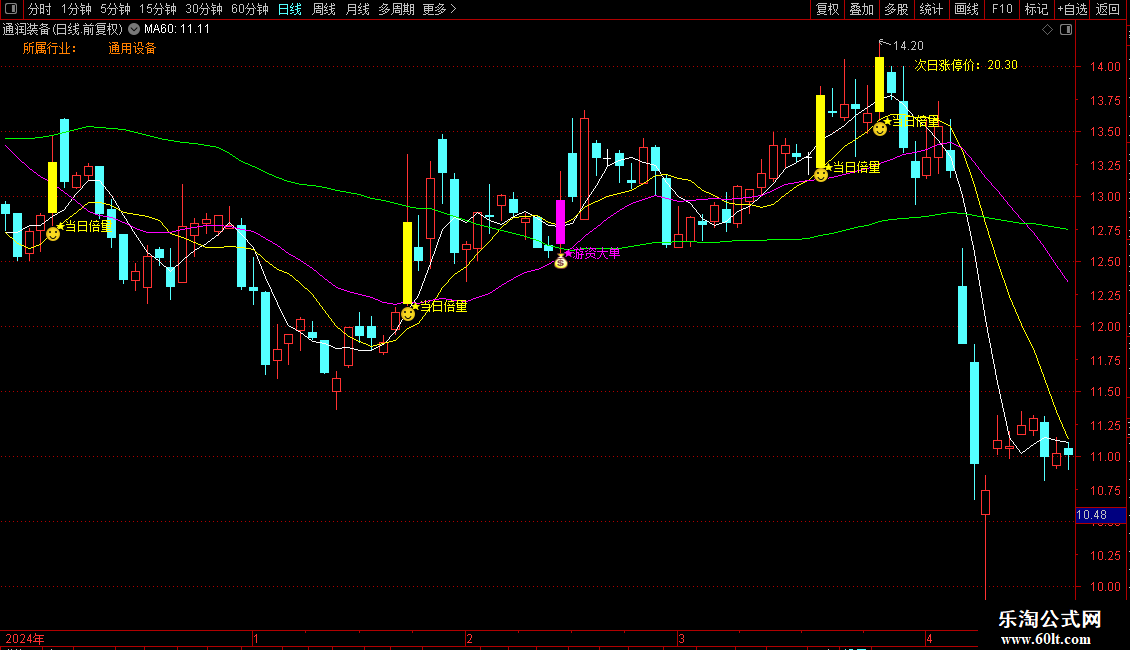
Task: Select the 日线 daily tab
Action: (290, 9)
